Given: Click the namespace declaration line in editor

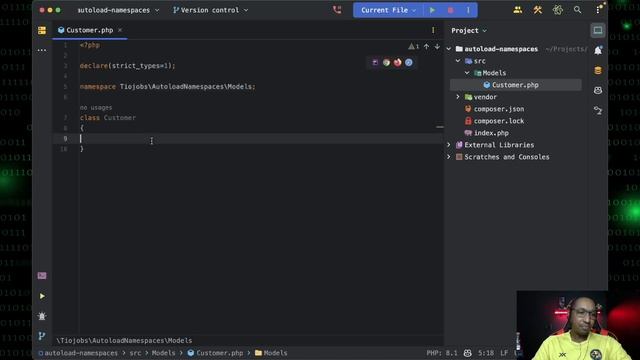Looking at the screenshot, I should (167, 87).
